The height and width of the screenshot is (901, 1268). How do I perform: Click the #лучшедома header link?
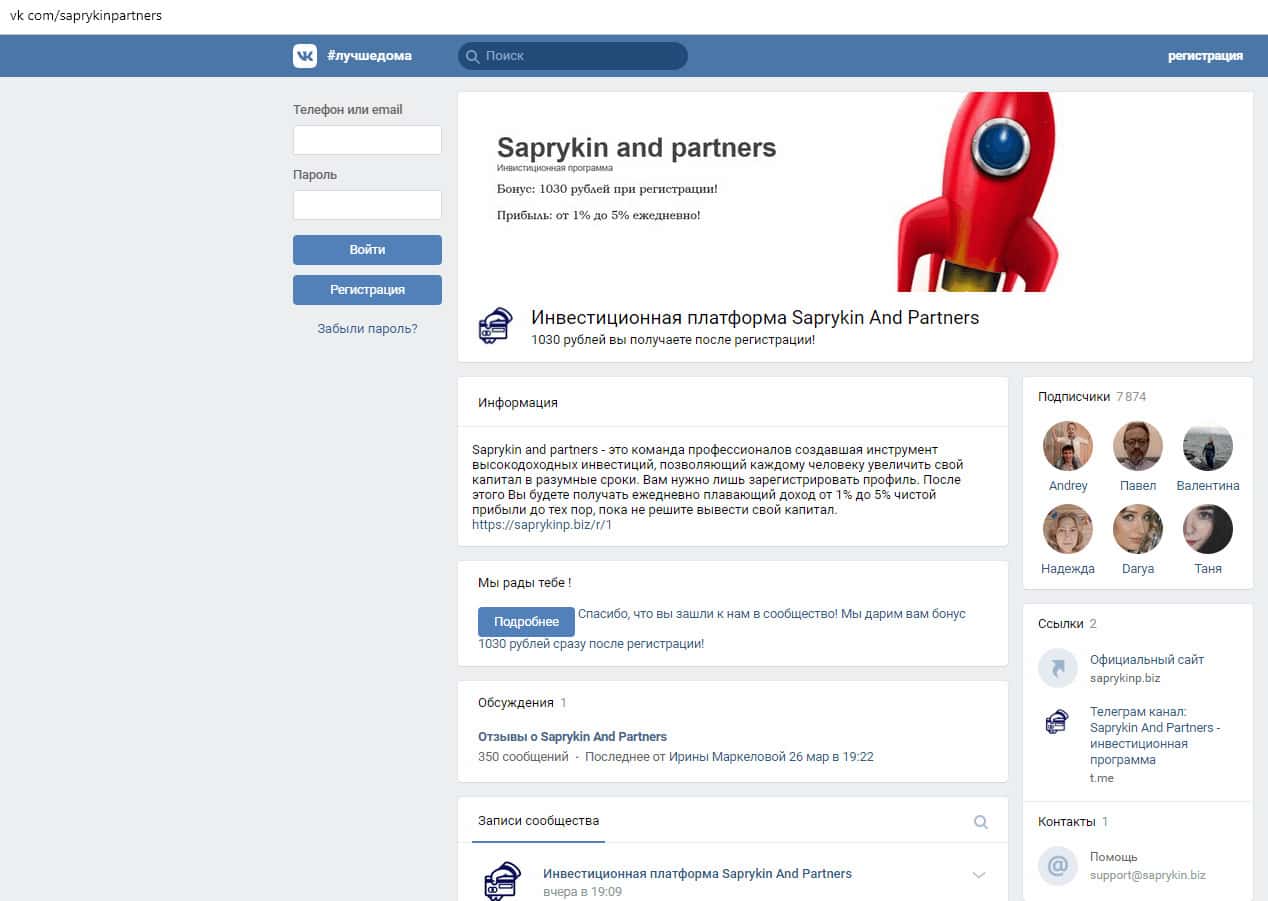(x=369, y=56)
